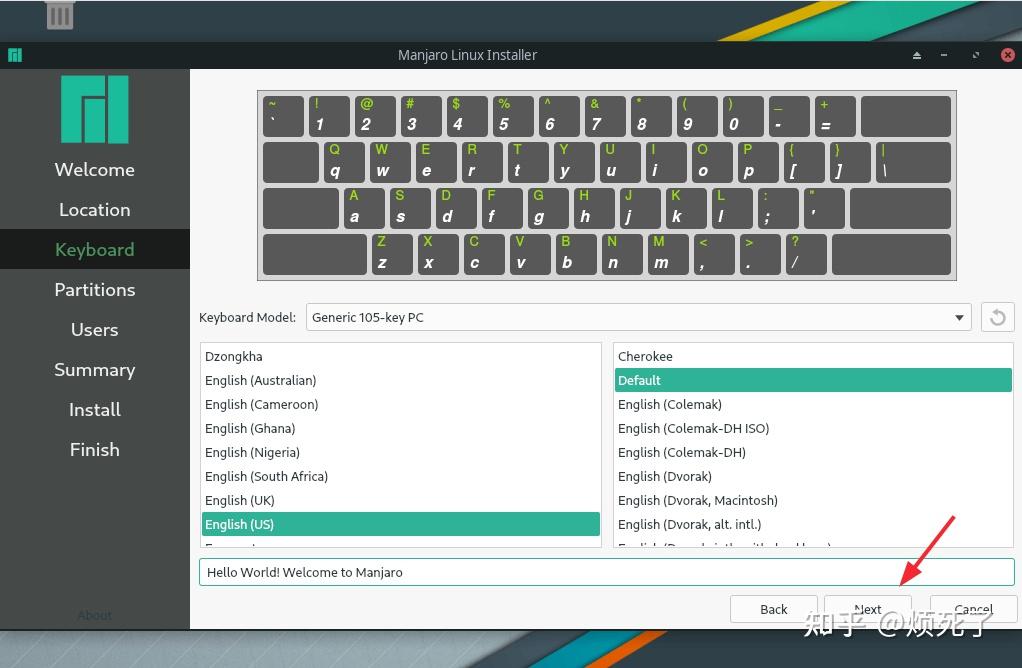
Task: Click the installer icon in the title bar
Action: pyautogui.click(x=15, y=55)
